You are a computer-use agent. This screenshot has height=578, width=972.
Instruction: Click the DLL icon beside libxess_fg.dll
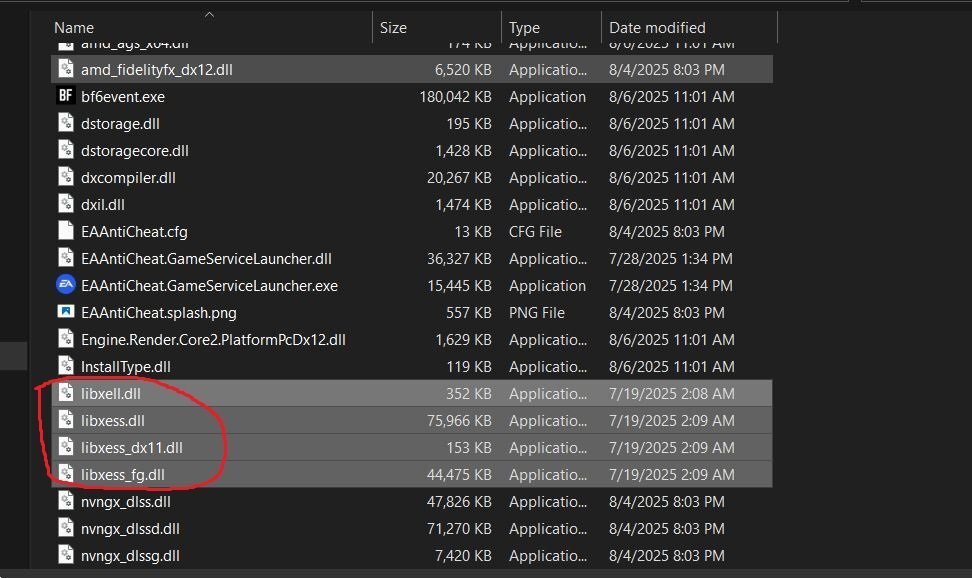tap(66, 473)
